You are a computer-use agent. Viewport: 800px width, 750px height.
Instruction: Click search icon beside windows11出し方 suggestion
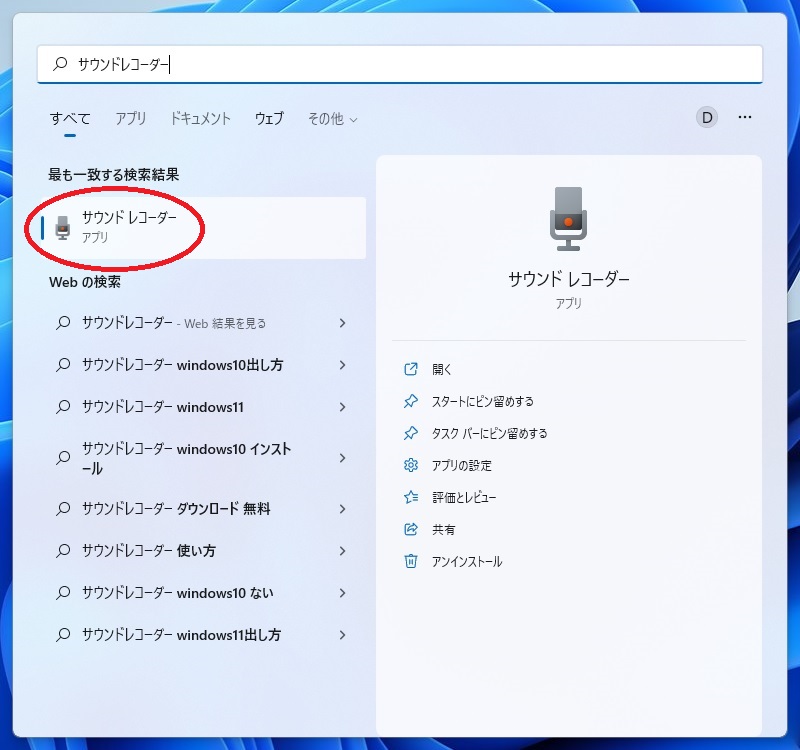63,635
